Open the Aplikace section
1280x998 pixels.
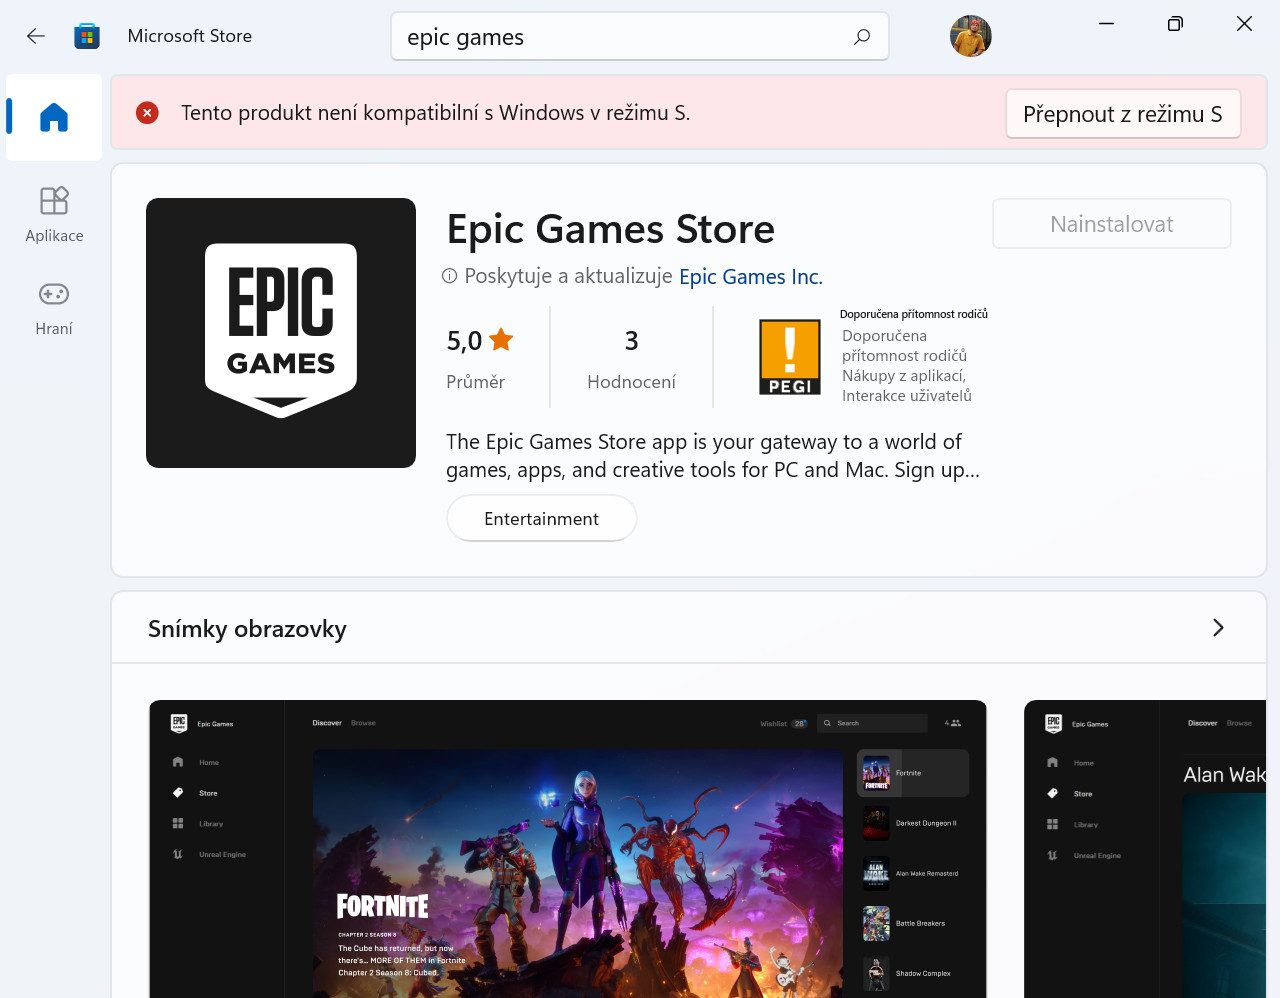[54, 215]
